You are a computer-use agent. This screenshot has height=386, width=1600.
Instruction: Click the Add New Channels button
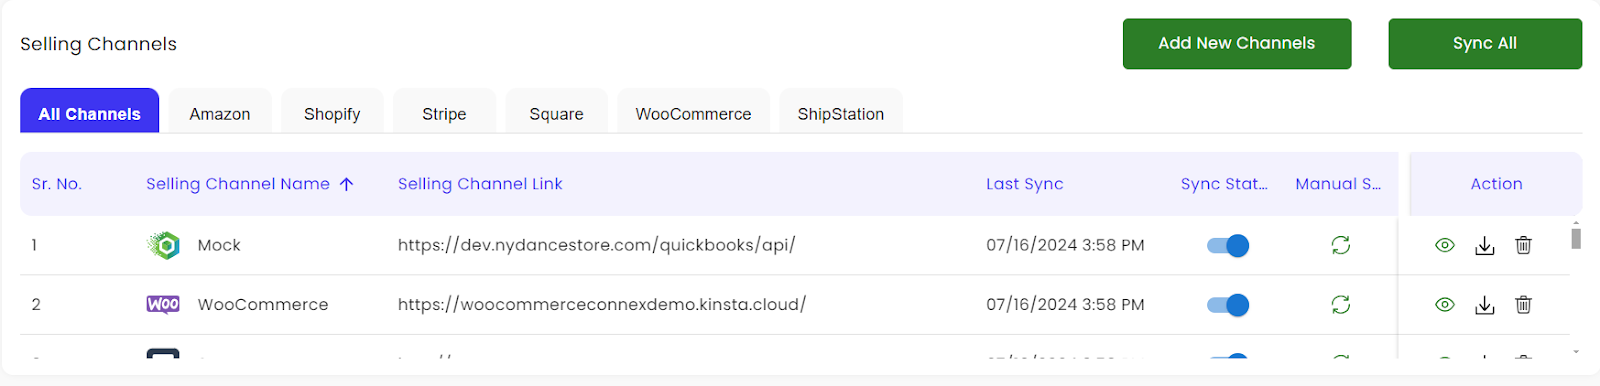[x=1237, y=43]
